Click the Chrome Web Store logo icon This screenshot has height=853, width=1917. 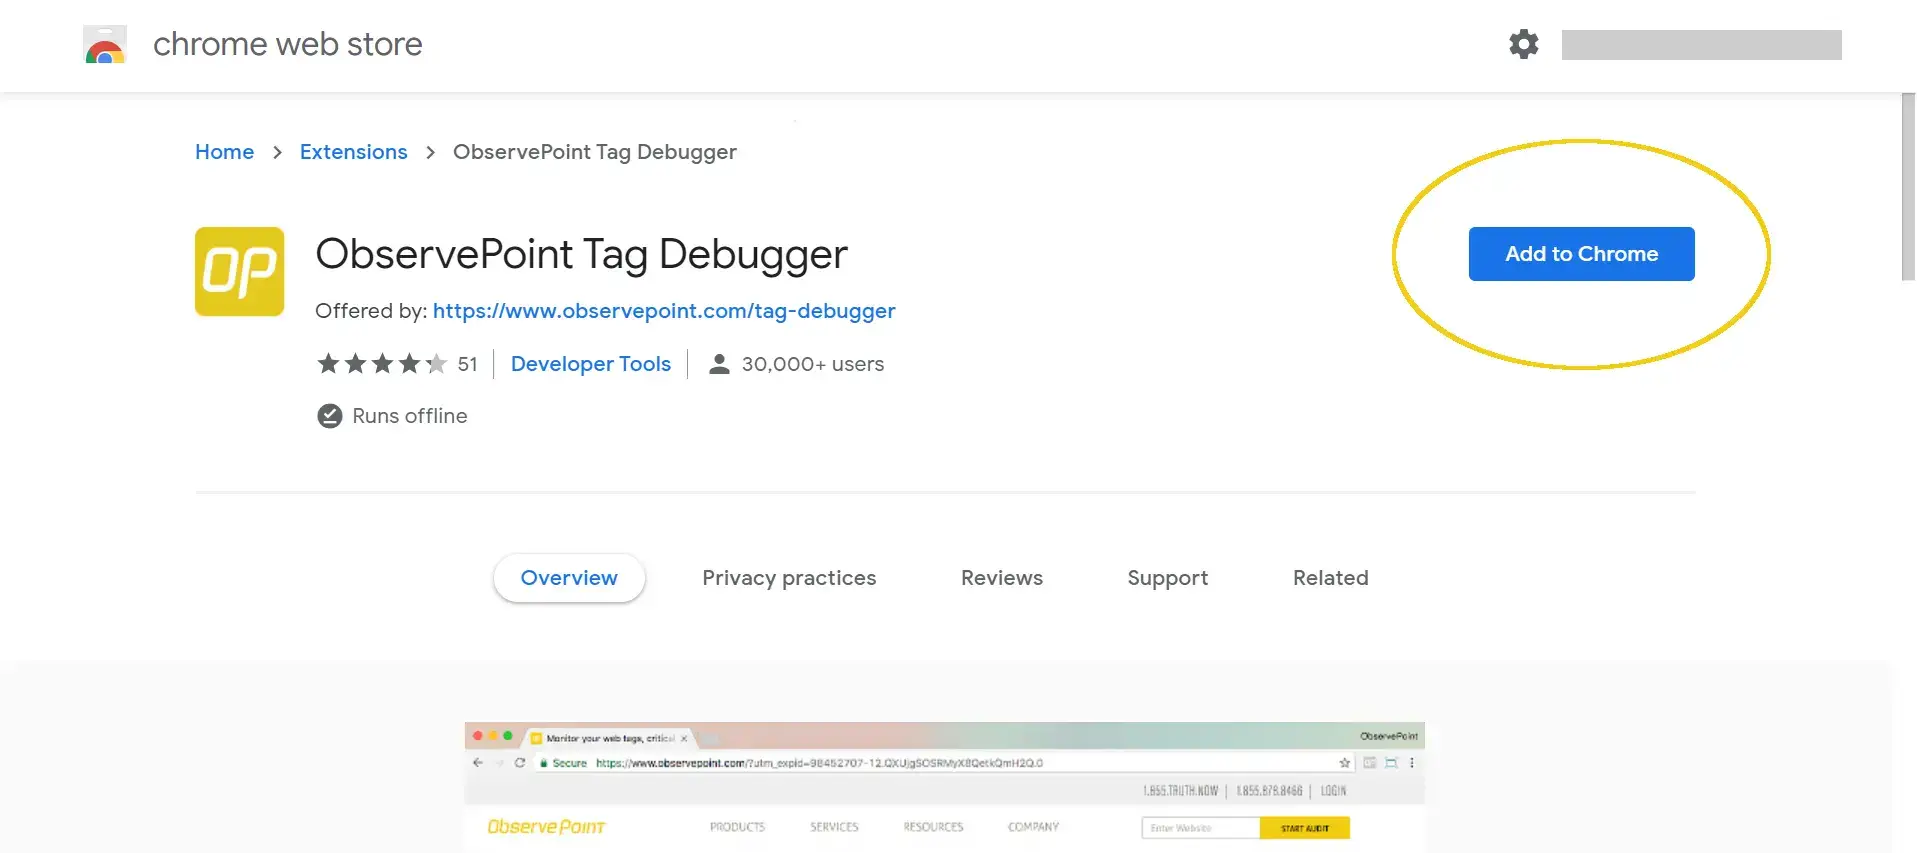point(105,45)
